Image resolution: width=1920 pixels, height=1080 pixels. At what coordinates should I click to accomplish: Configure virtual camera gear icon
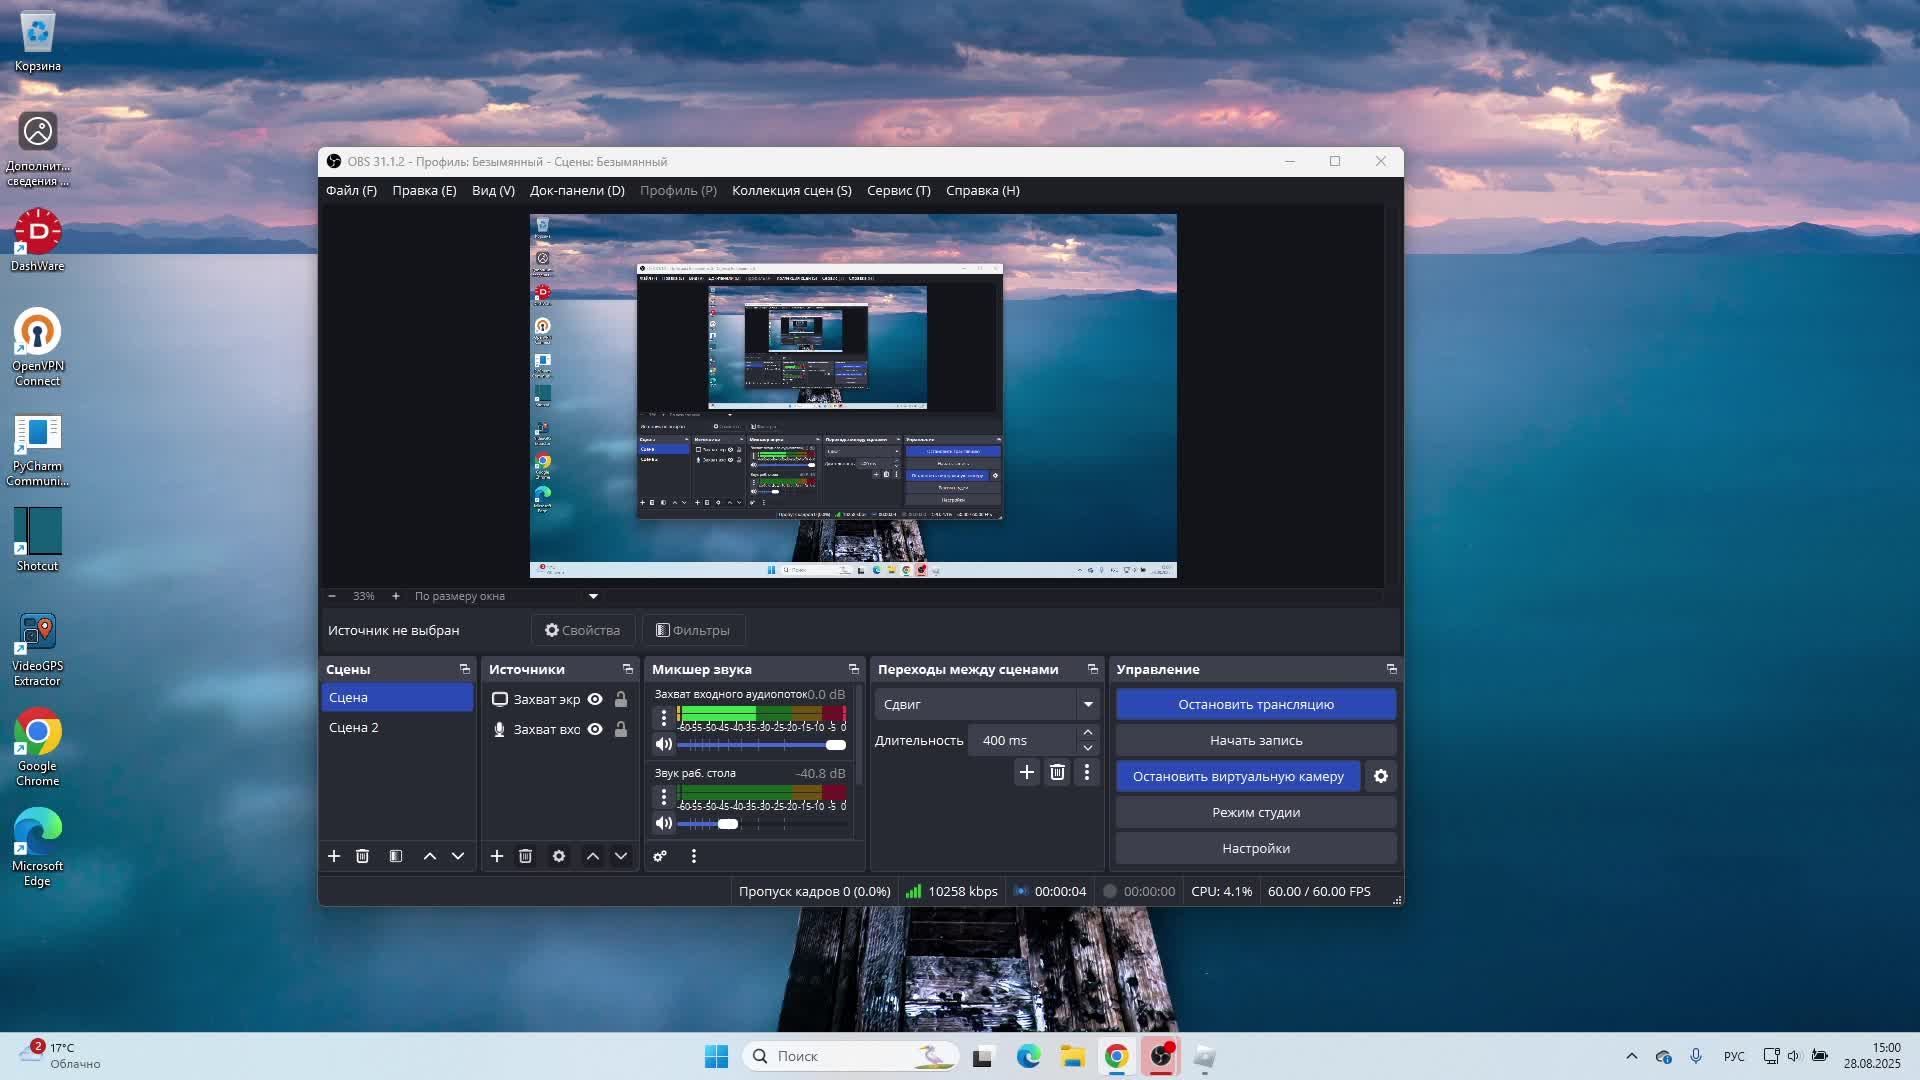pyautogui.click(x=1381, y=776)
